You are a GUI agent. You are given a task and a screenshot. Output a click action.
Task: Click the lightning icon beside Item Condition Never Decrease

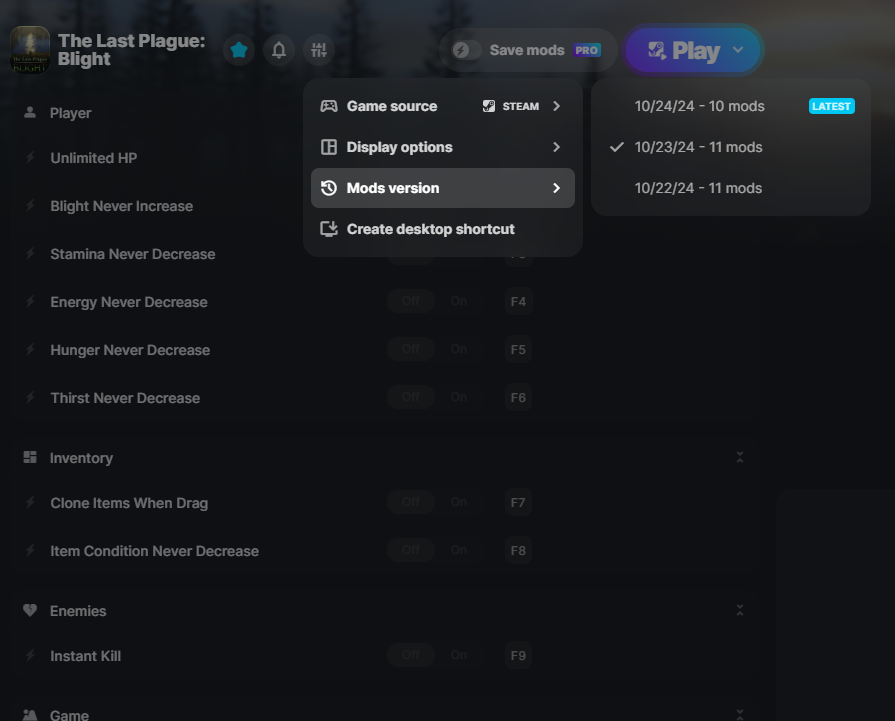coord(30,550)
